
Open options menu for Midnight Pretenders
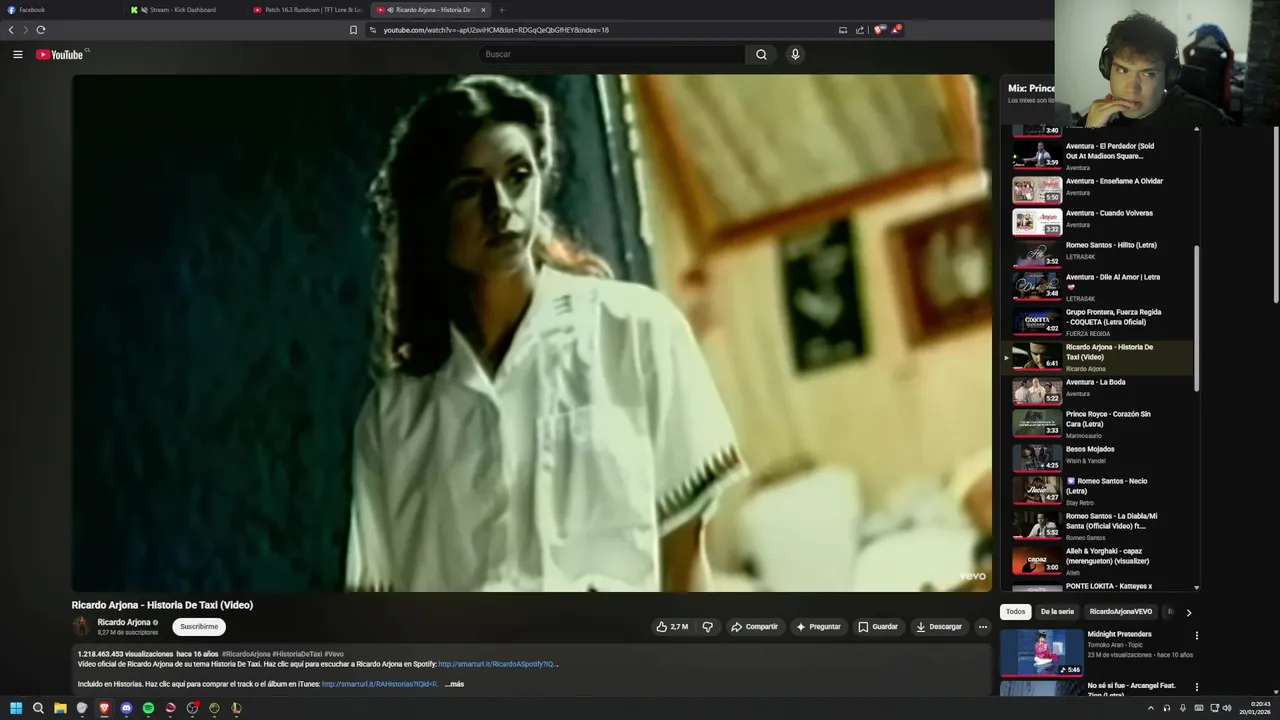pyautogui.click(x=1196, y=635)
